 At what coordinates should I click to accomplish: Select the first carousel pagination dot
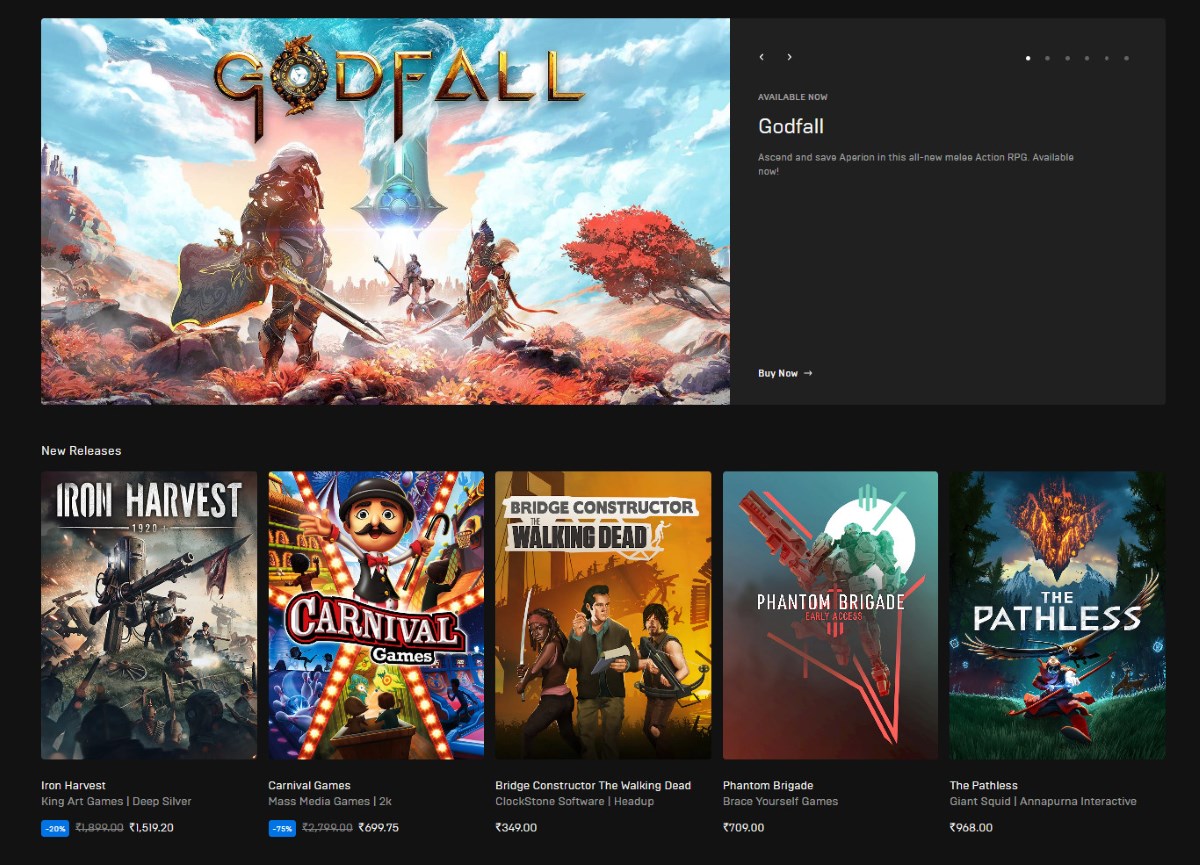(x=1027, y=58)
